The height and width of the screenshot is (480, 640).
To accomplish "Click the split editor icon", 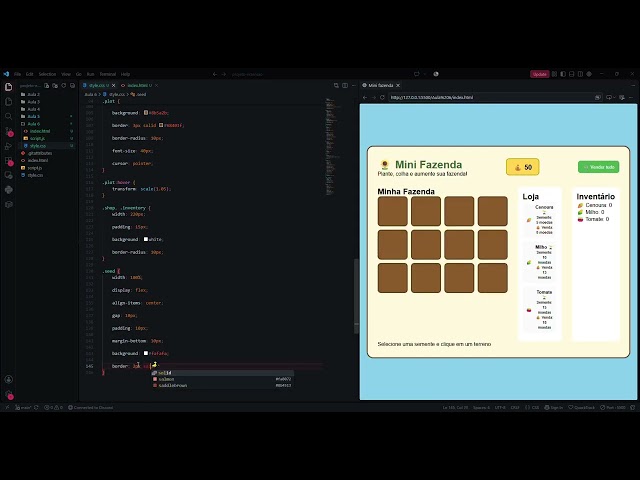I will coord(345,85).
